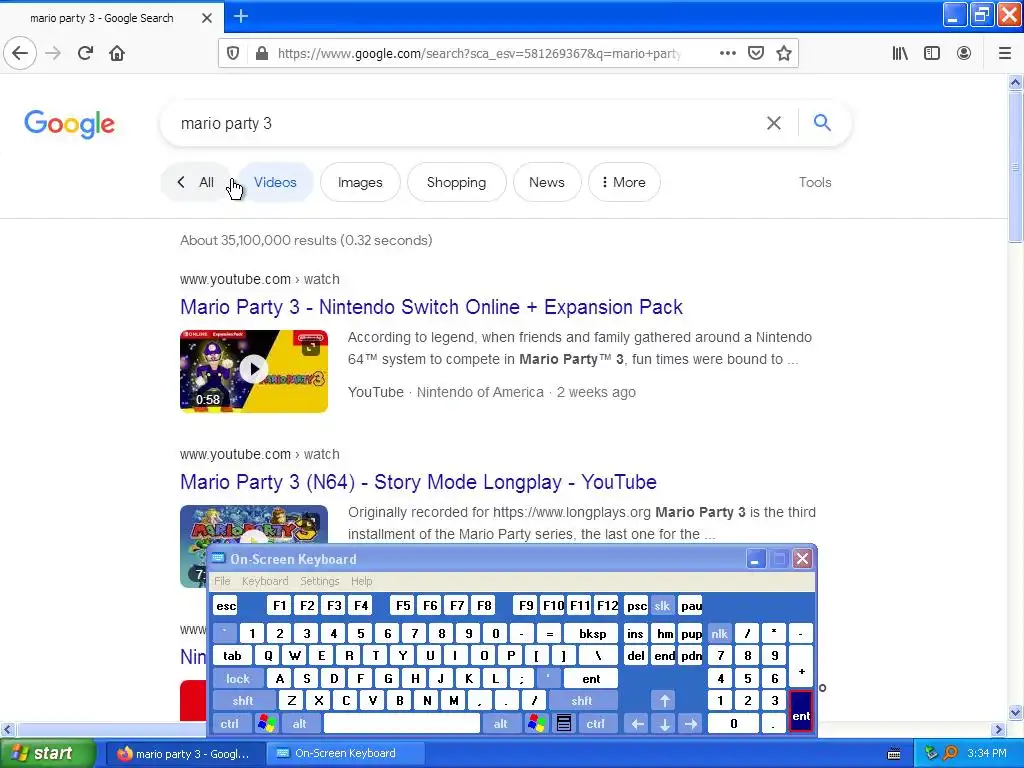Open On-Screen Keyboard File menu
Viewport: 1024px width, 768px height.
[222, 581]
